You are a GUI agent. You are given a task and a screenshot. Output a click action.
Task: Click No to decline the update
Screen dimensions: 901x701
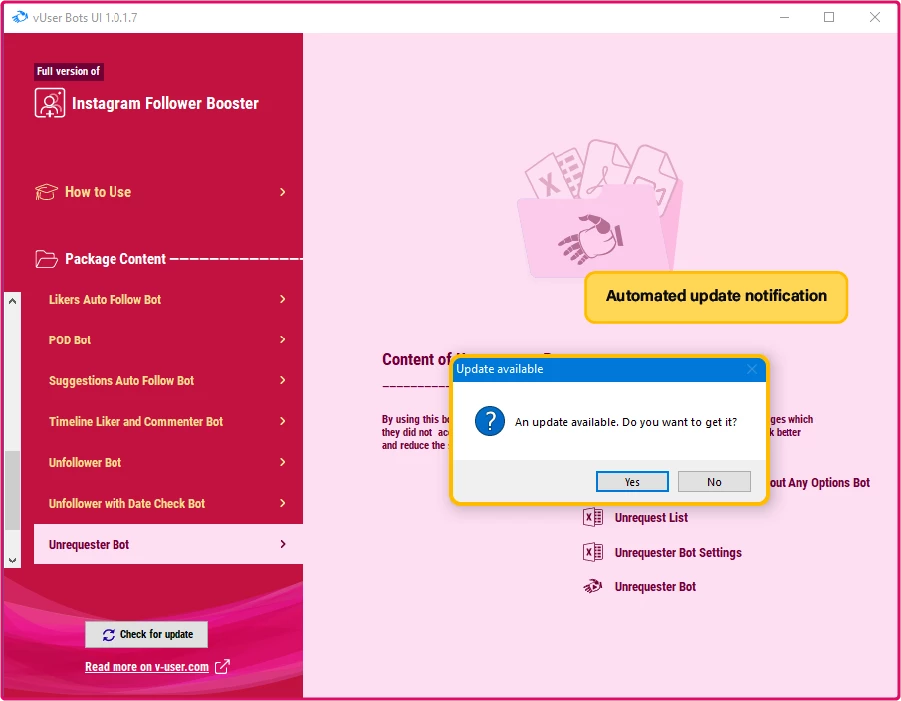(x=714, y=482)
